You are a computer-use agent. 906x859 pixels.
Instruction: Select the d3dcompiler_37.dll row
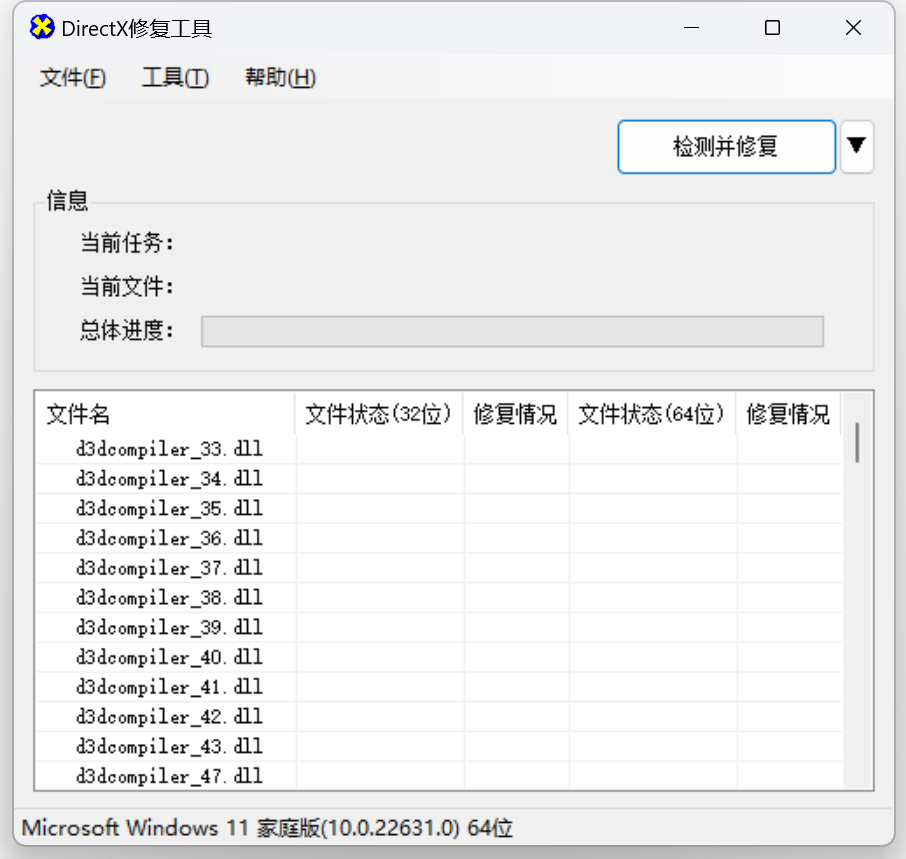[439, 568]
